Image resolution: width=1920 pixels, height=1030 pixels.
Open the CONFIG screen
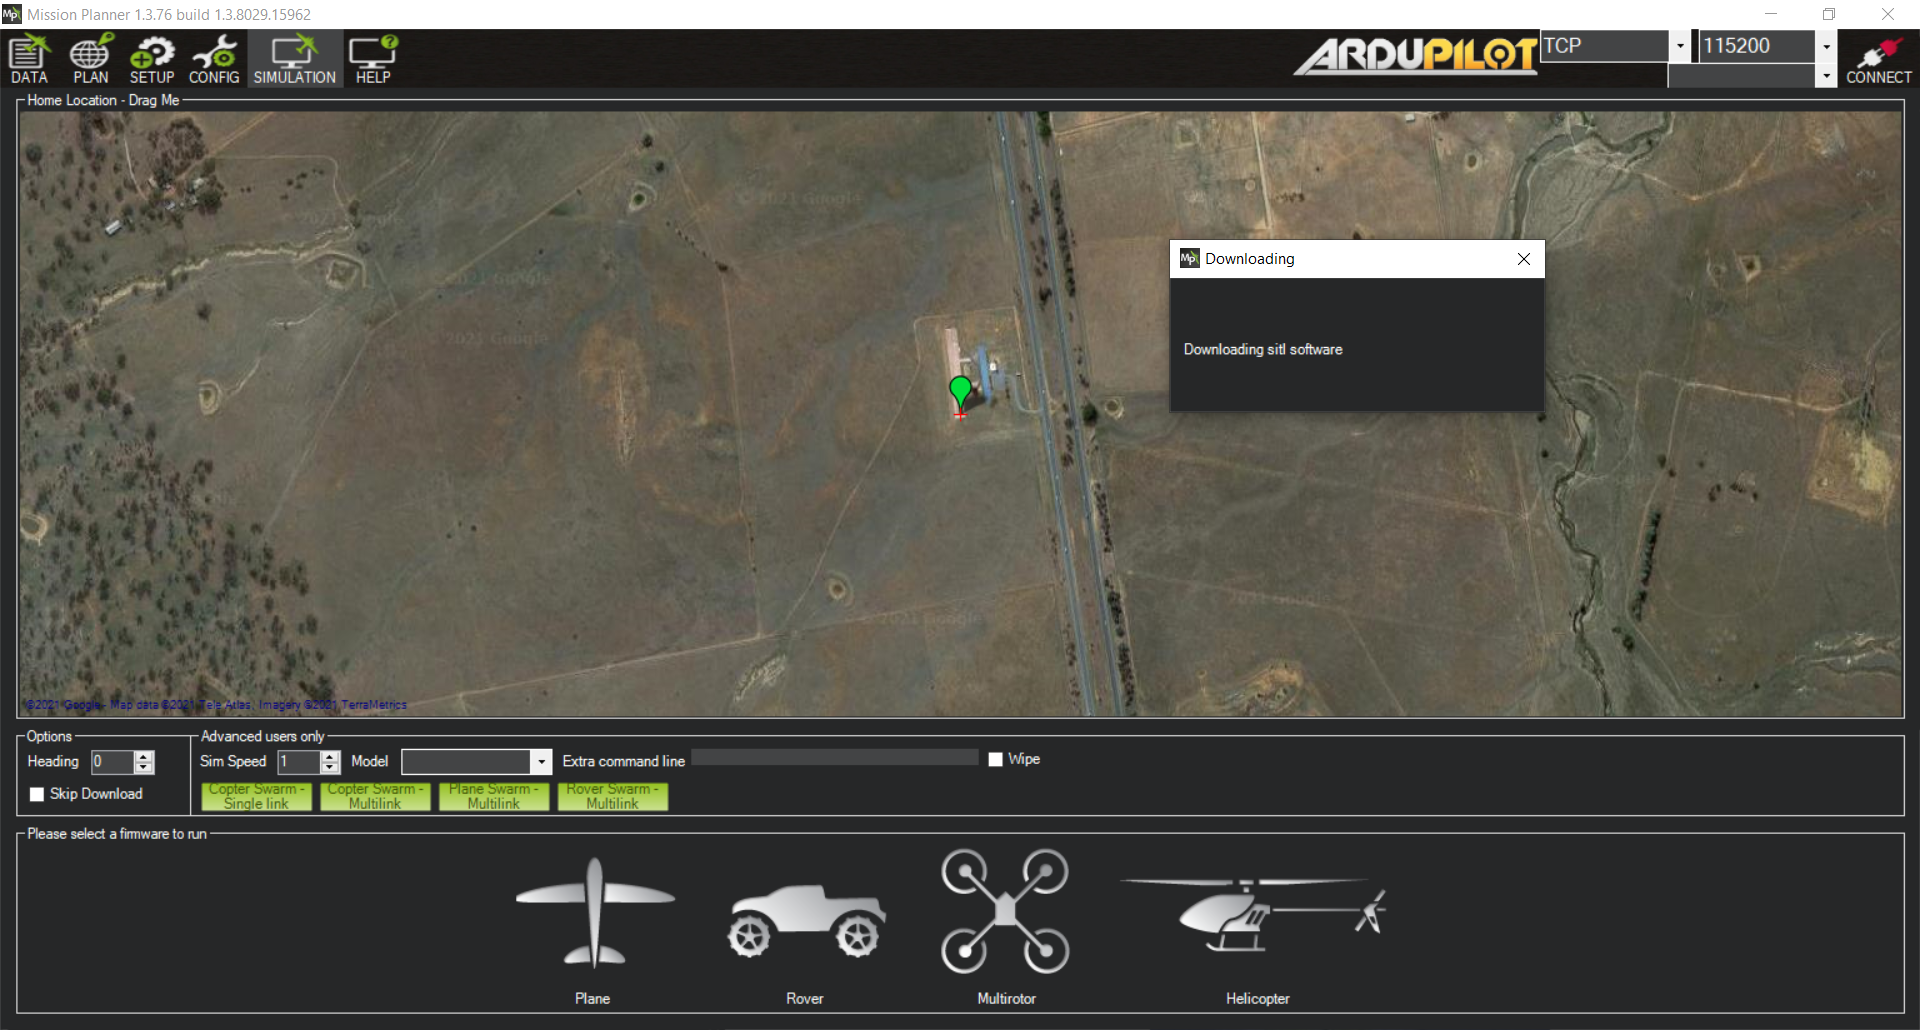pos(214,58)
